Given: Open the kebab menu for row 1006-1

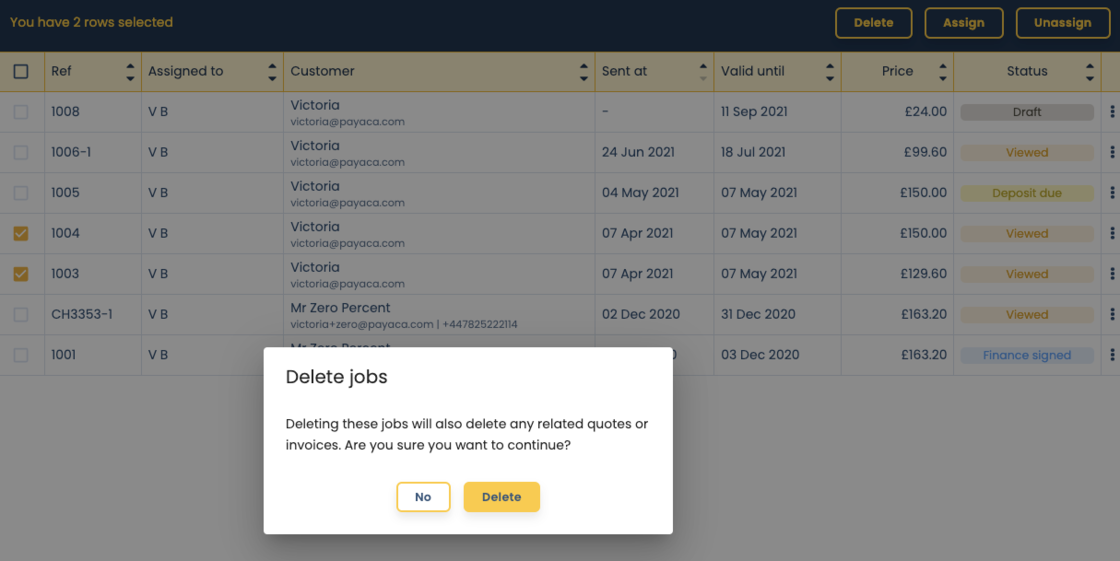Looking at the screenshot, I should pyautogui.click(x=1112, y=153).
